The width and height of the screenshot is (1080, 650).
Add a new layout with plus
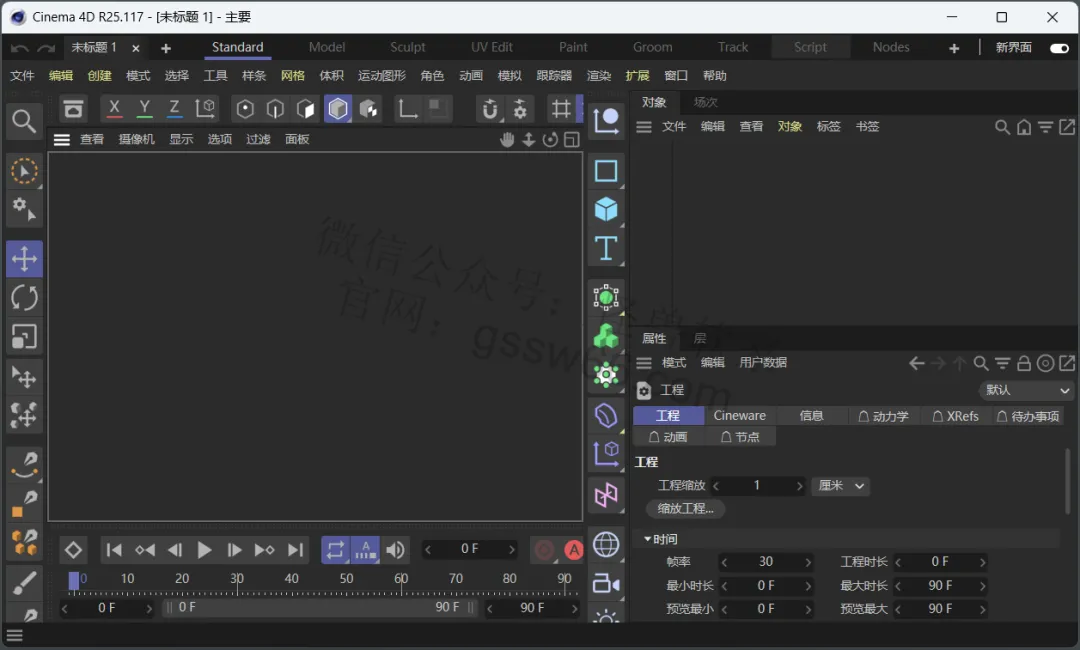coord(954,48)
